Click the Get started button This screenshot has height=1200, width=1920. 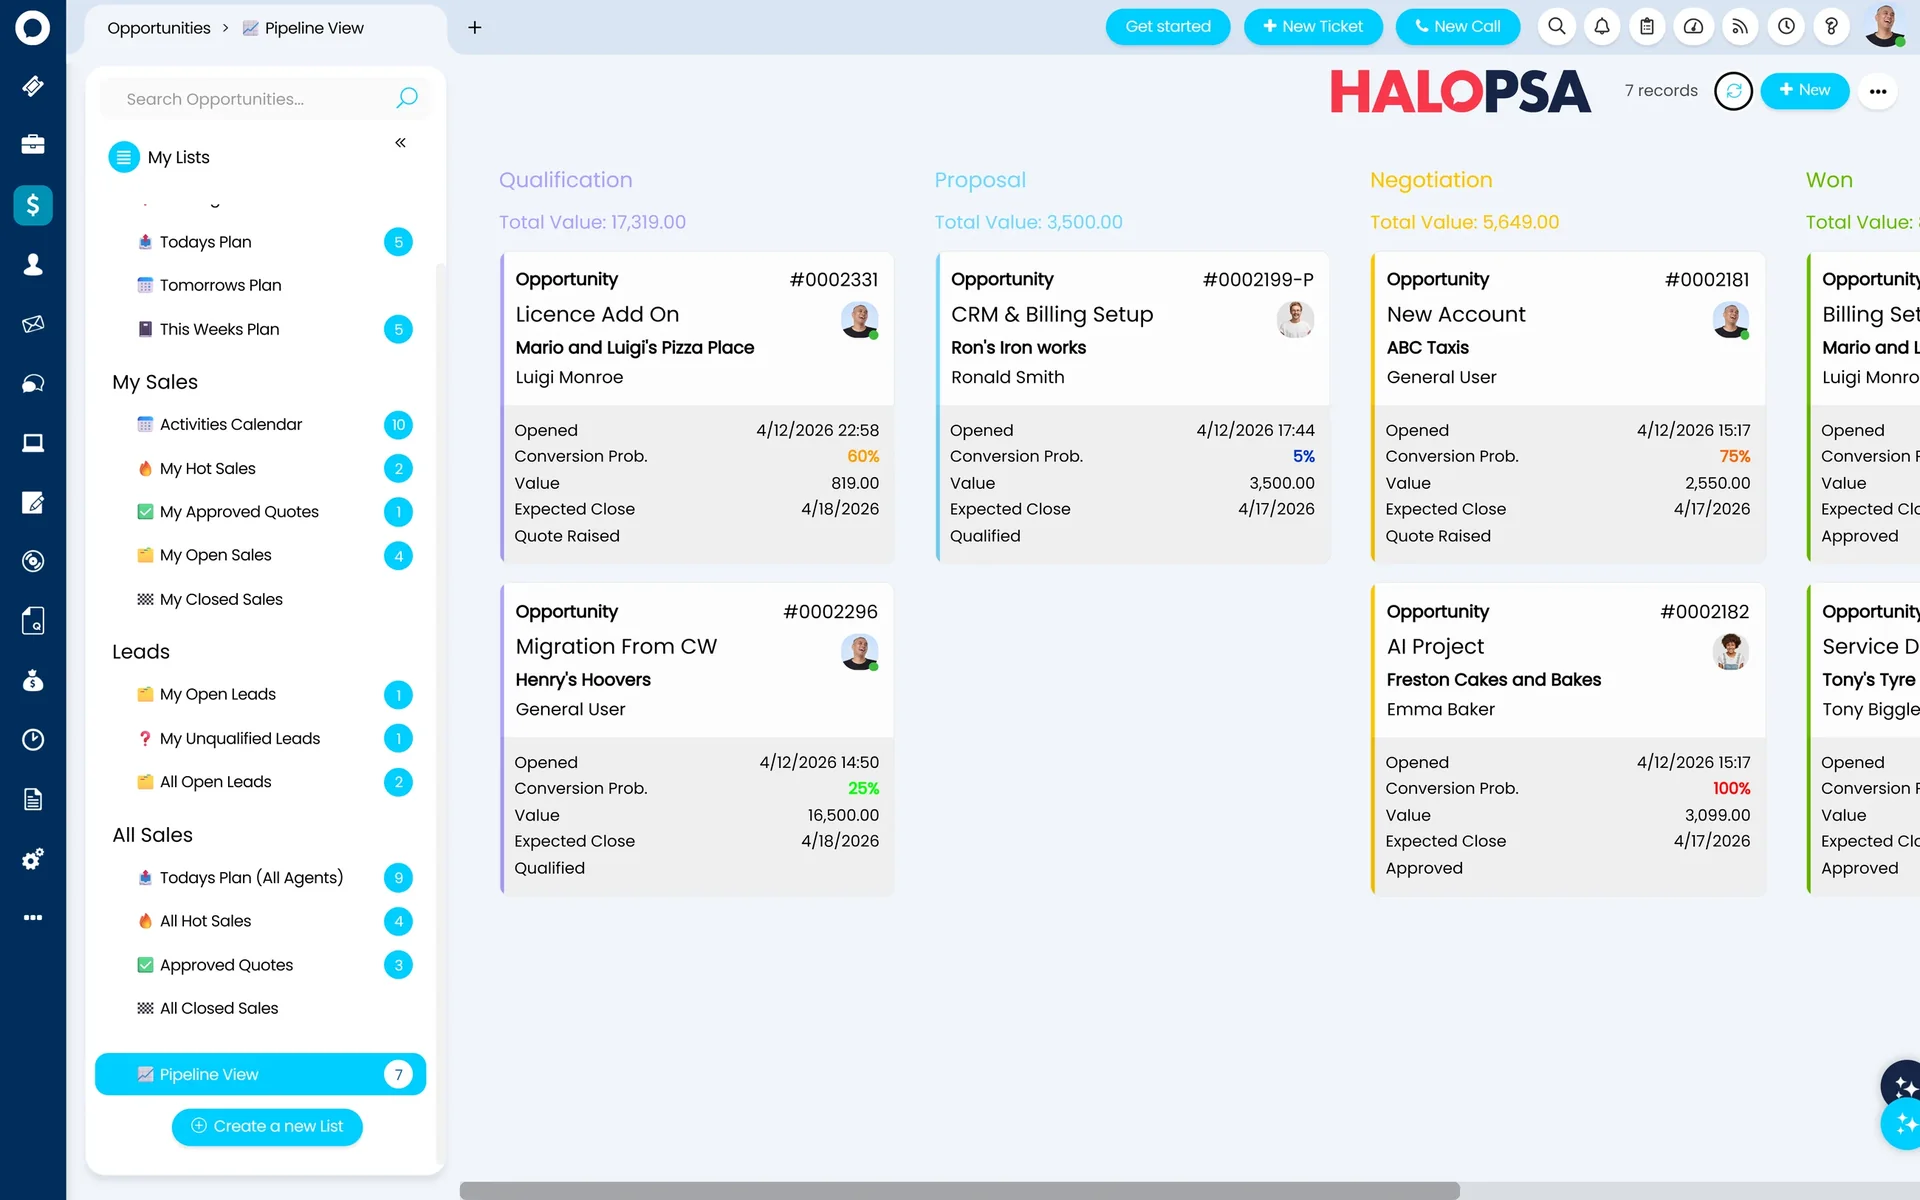(1167, 27)
